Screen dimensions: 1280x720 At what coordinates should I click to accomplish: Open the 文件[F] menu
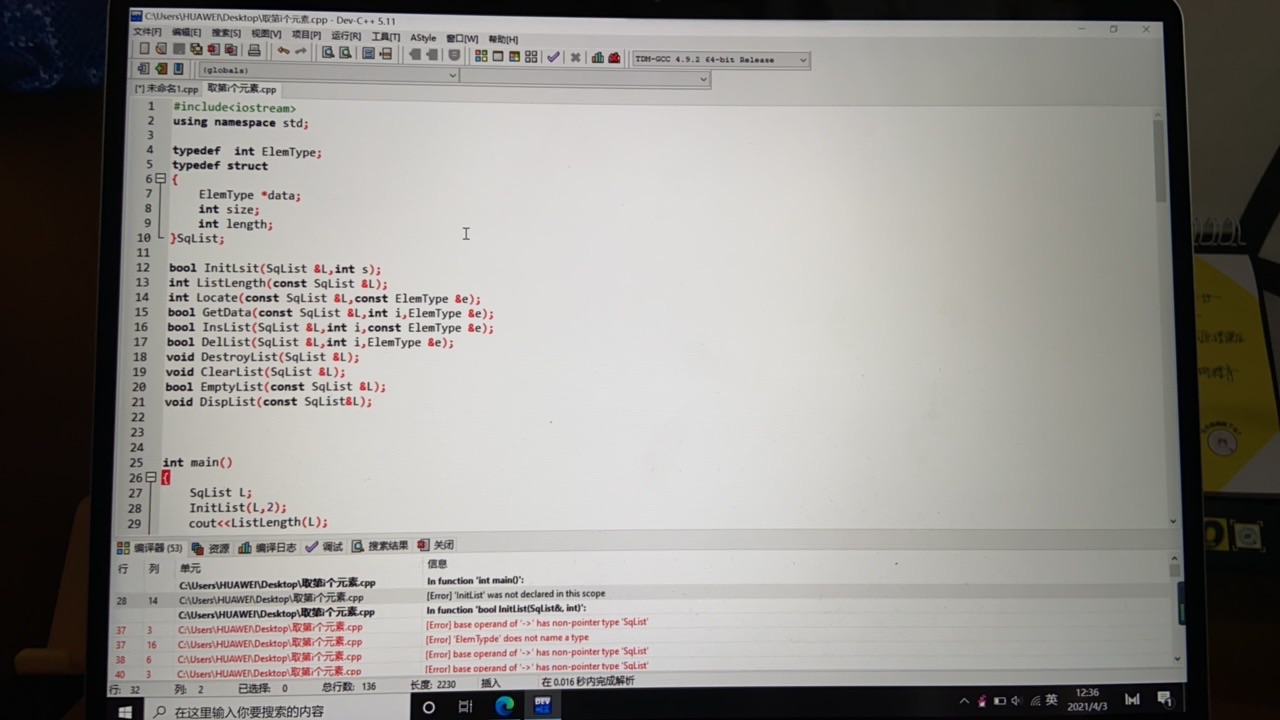(x=147, y=33)
